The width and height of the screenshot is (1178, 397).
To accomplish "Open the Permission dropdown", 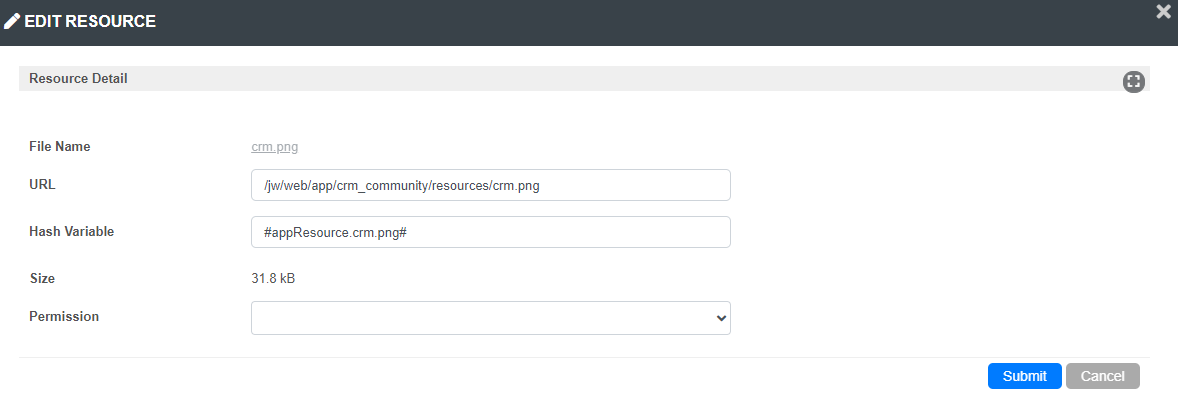I will (491, 318).
